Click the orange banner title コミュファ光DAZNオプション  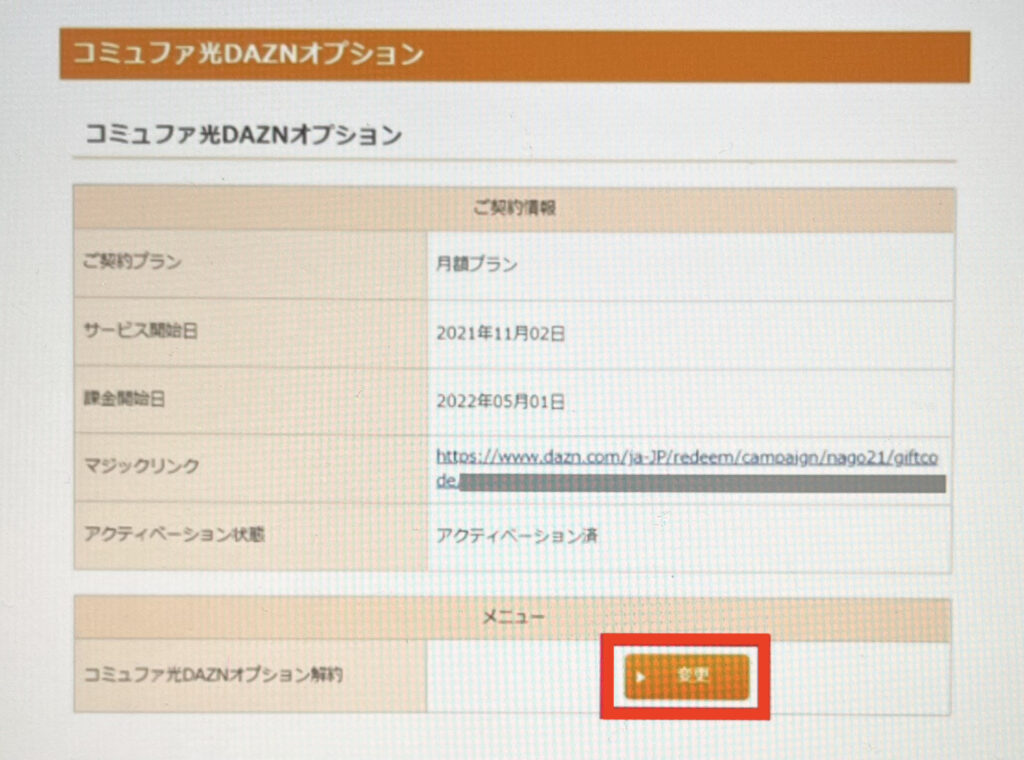tap(248, 54)
